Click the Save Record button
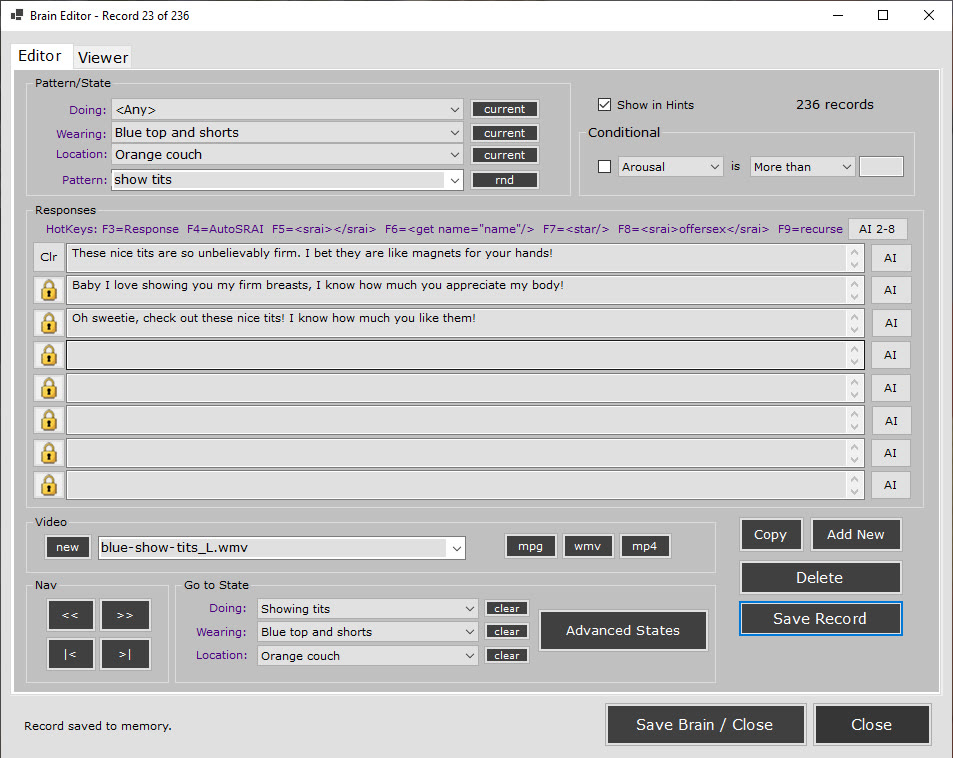Screen dimensions: 953x758 coord(820,619)
